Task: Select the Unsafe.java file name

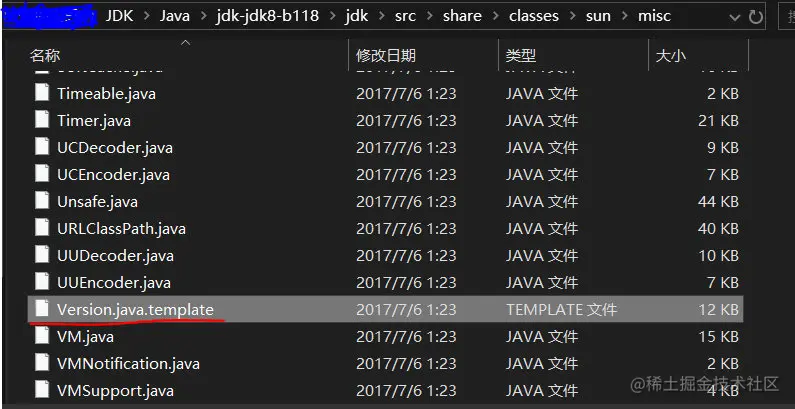Action: click(x=97, y=202)
